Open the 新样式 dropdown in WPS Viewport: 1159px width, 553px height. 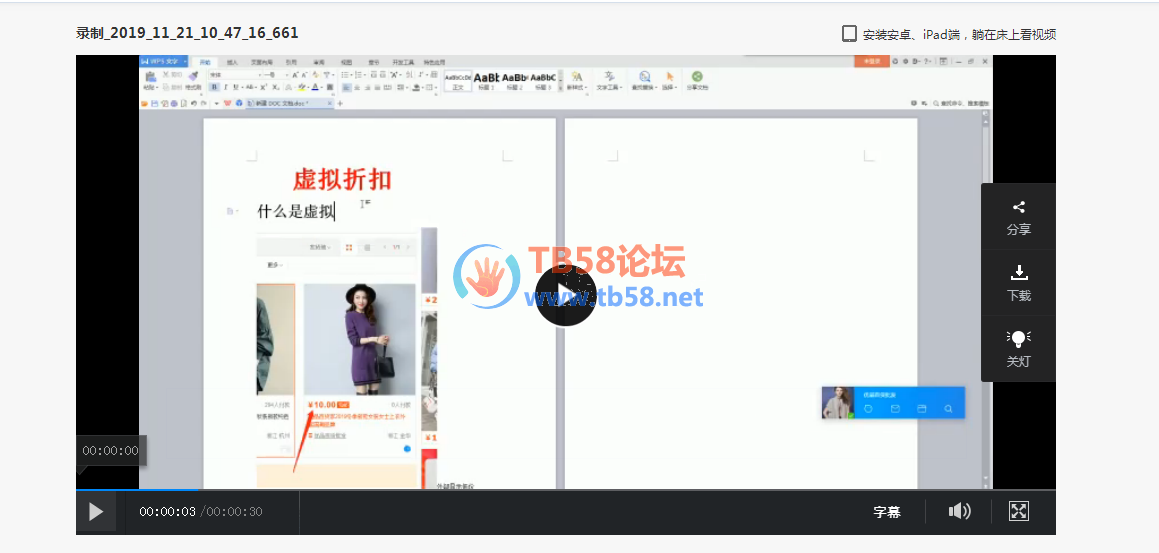pyautogui.click(x=577, y=79)
